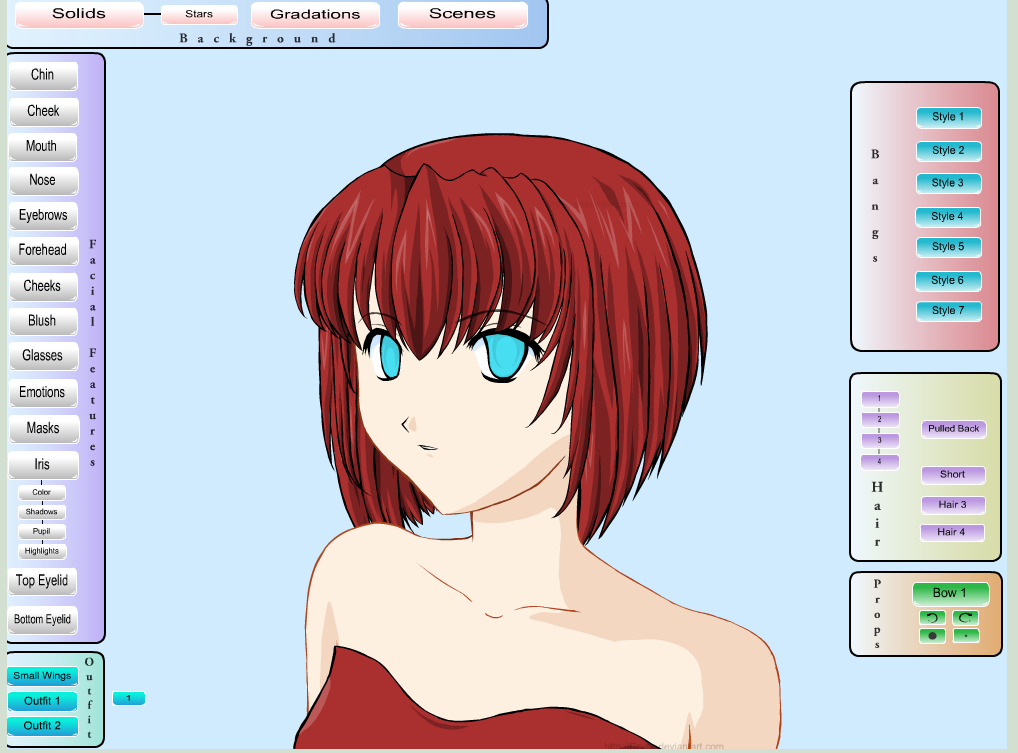The image size is (1018, 753).
Task: Apply bangs Style 6
Action: pos(949,281)
